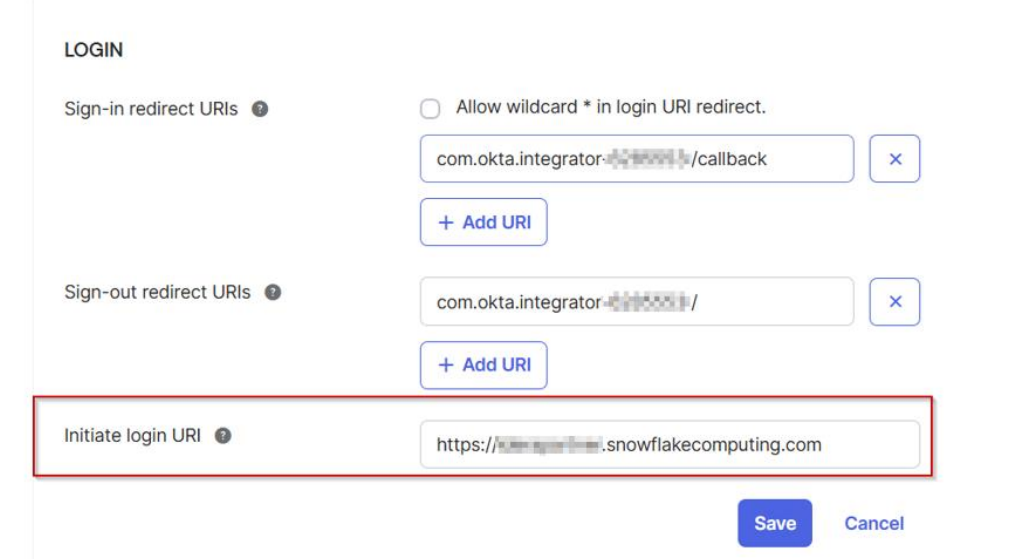Click the Sign-in redirect URIs label
This screenshot has width=1013, height=559.
(x=151, y=109)
